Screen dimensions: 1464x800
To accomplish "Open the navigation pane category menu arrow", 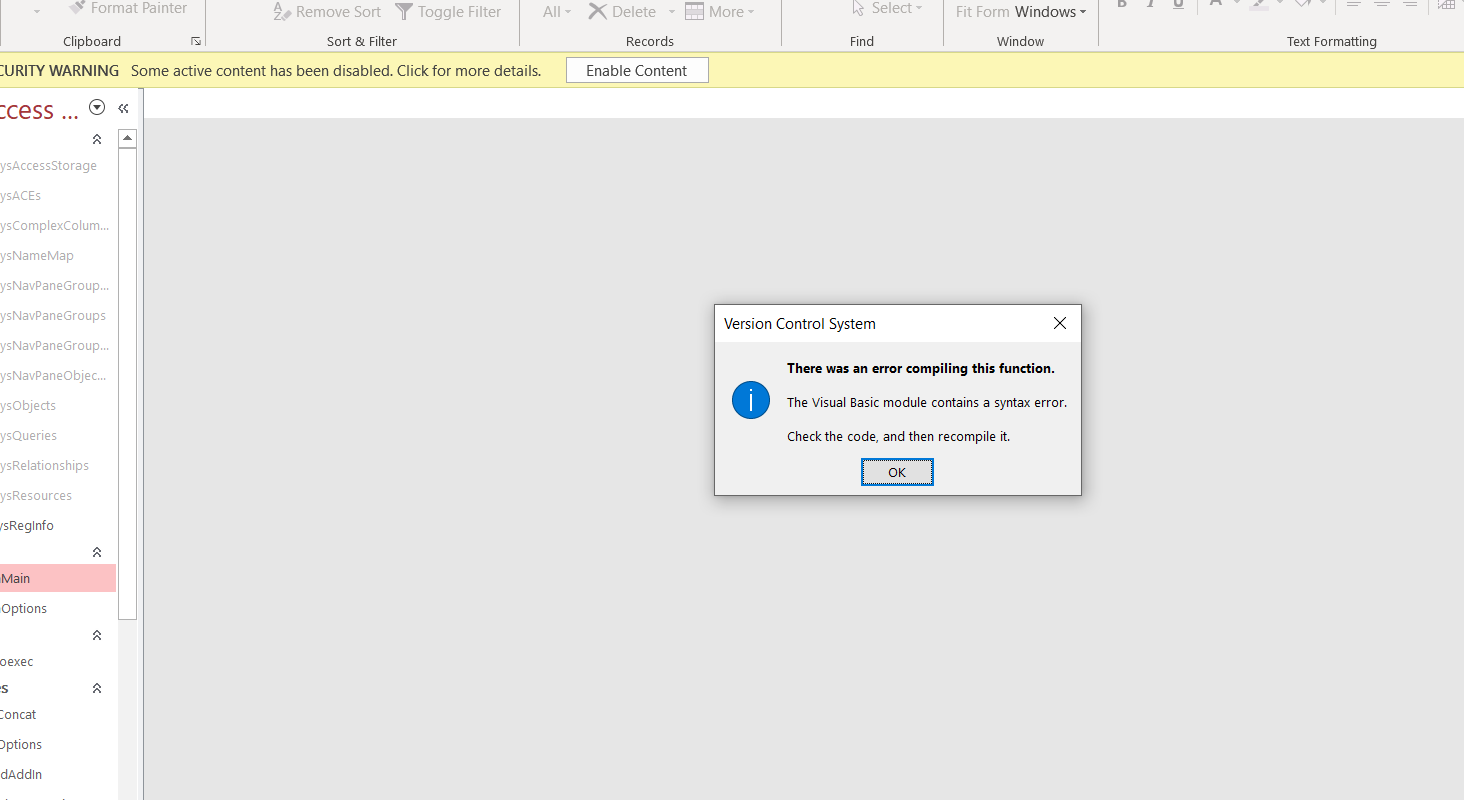I will pos(97,107).
